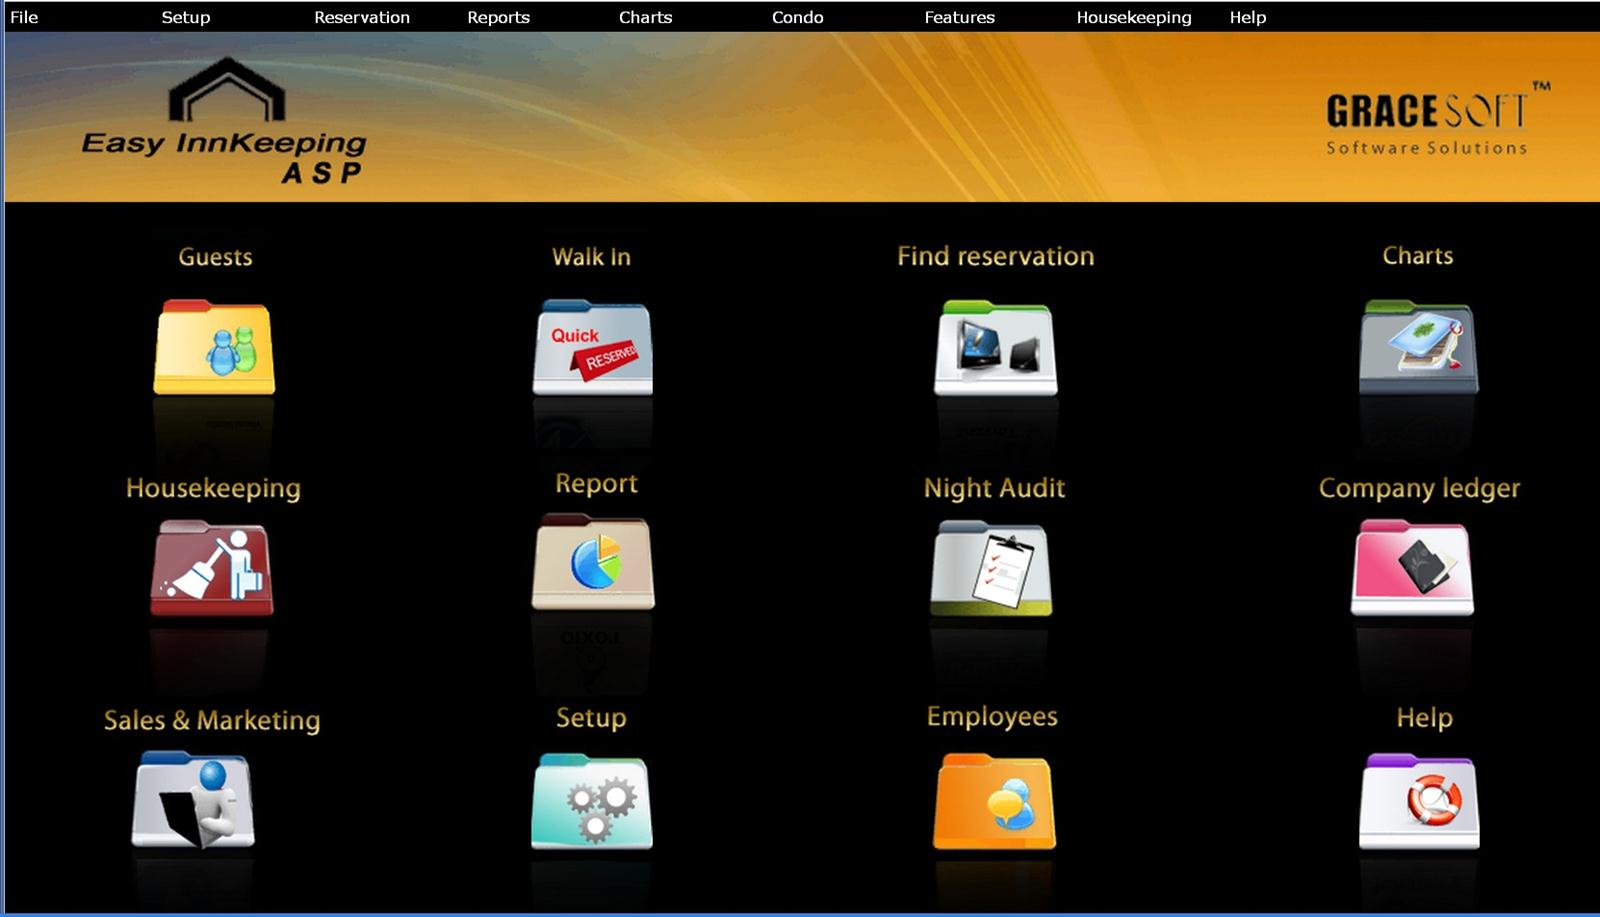Viewport: 1600px width, 917px height.
Task: Open the File menu
Action: click(24, 17)
